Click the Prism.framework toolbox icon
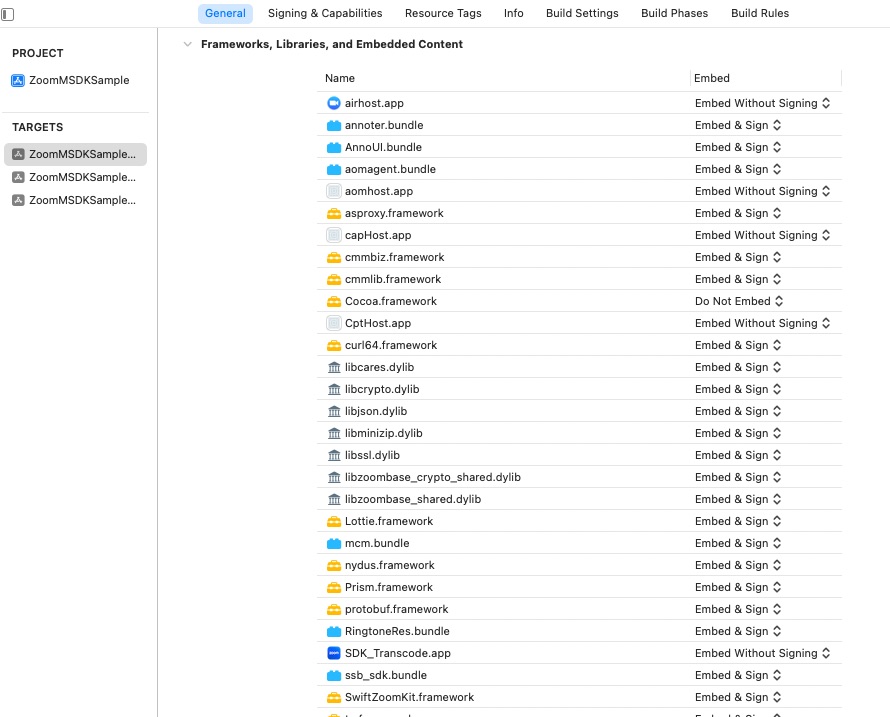 [334, 588]
